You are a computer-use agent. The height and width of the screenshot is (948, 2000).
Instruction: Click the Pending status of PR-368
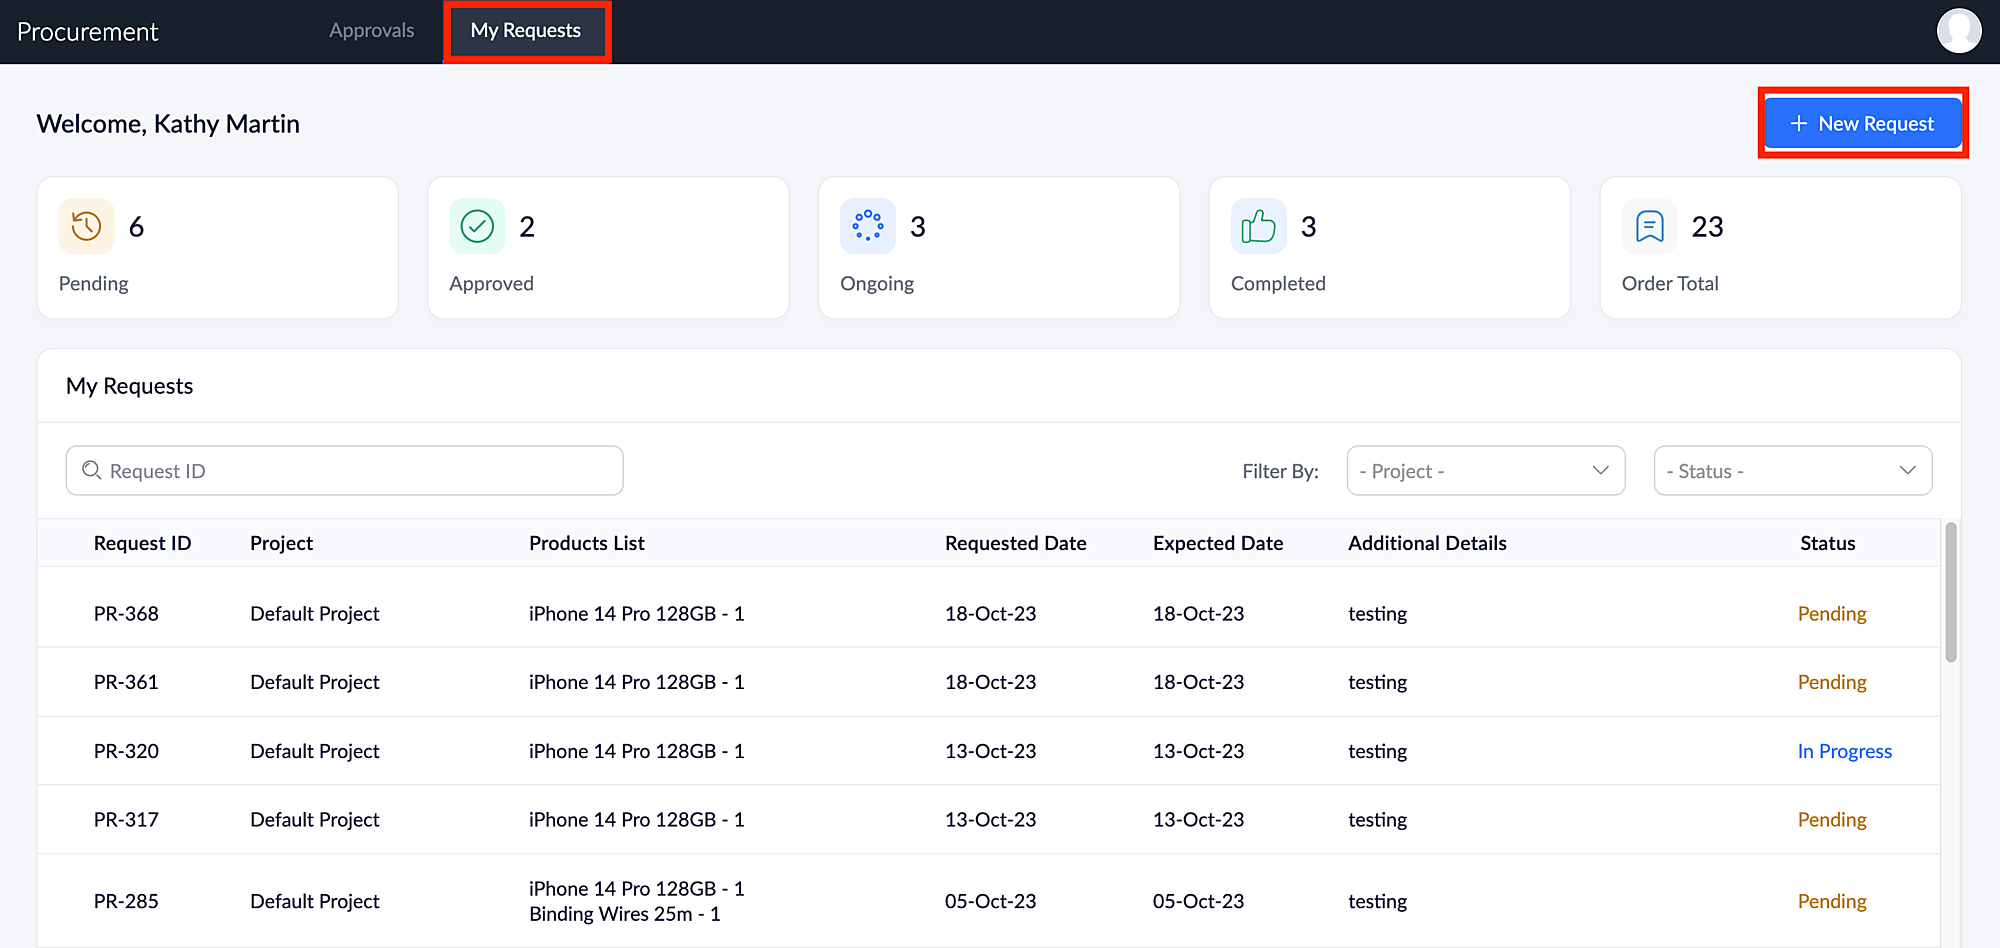(x=1832, y=613)
